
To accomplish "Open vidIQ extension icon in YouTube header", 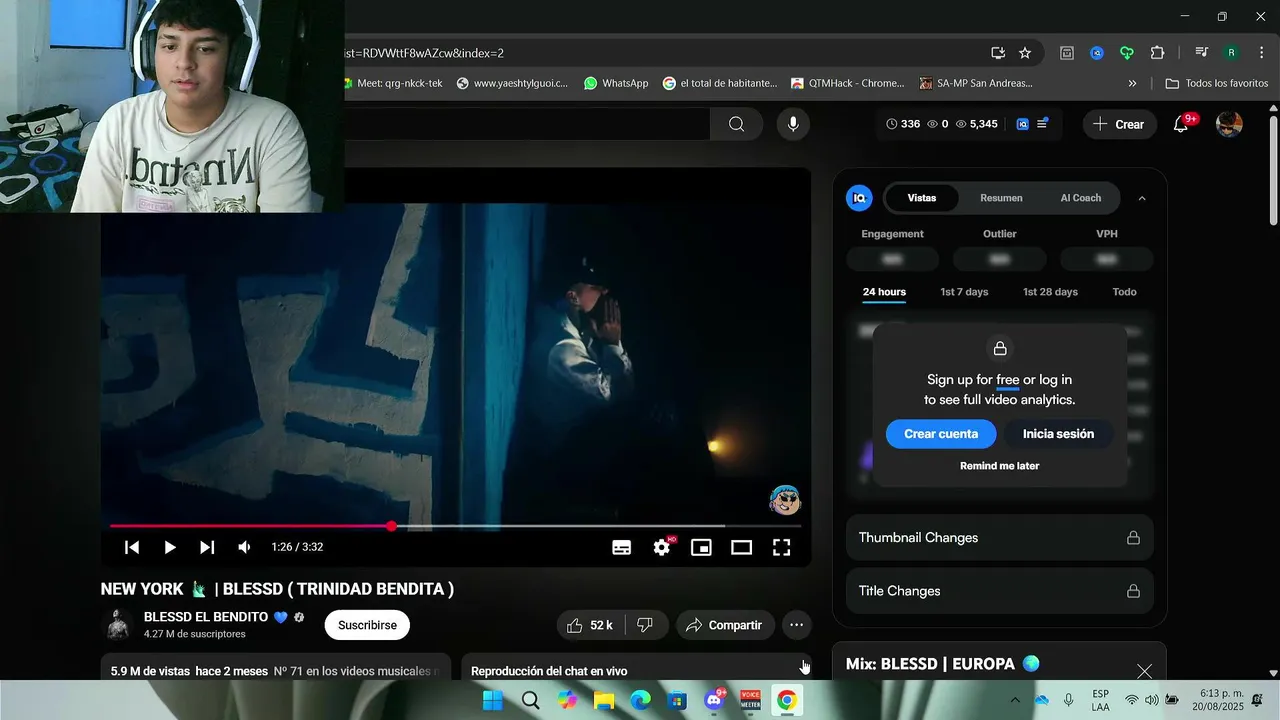I will point(1022,124).
